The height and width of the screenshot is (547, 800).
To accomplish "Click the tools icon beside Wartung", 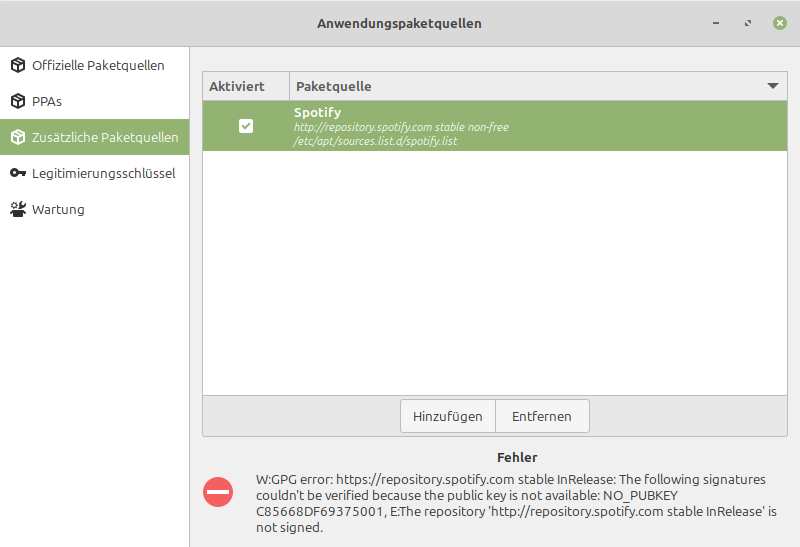I will (18, 210).
